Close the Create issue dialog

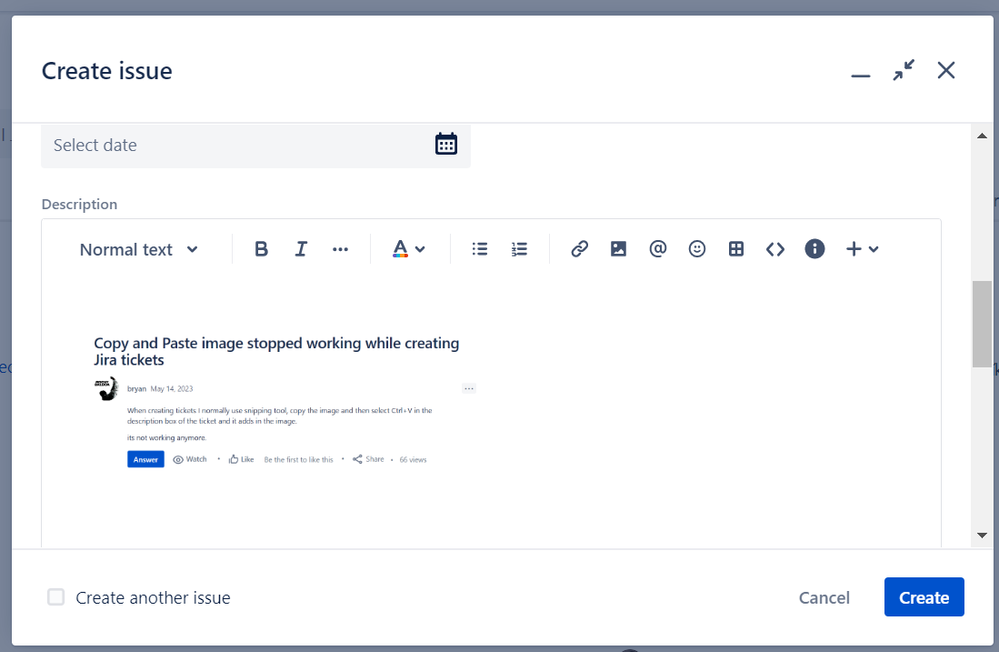tap(946, 70)
